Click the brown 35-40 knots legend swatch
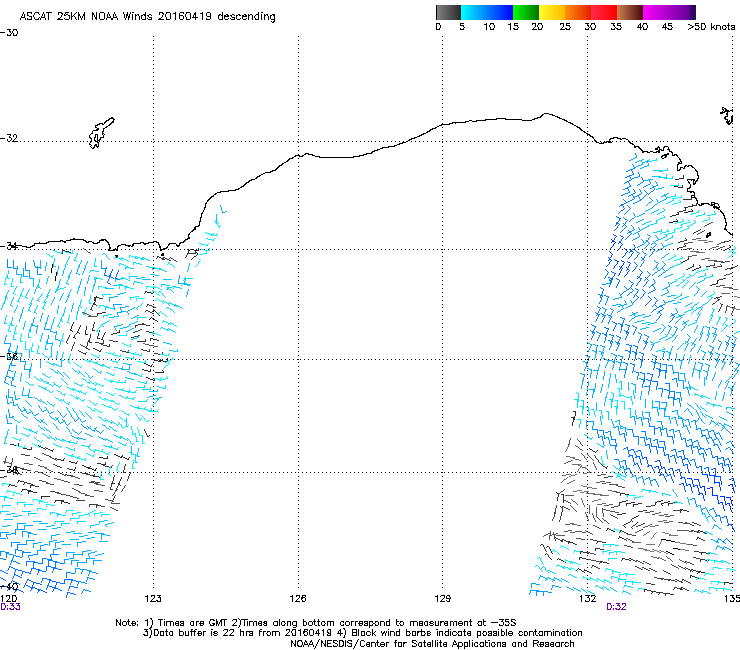This screenshot has width=740, height=650. click(x=630, y=12)
